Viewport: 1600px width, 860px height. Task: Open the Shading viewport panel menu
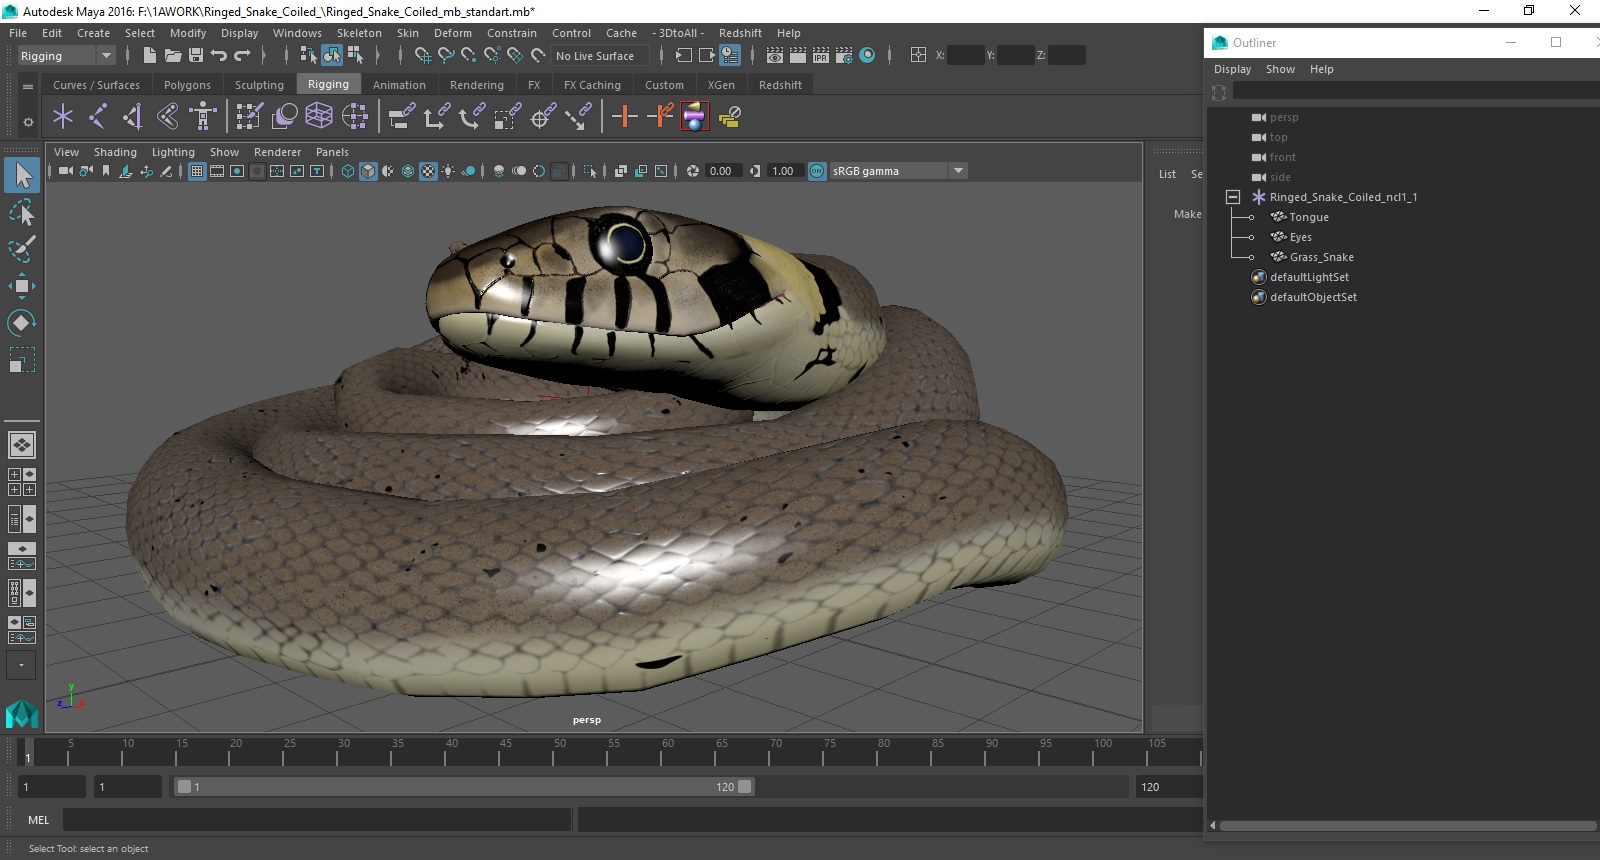coord(115,152)
